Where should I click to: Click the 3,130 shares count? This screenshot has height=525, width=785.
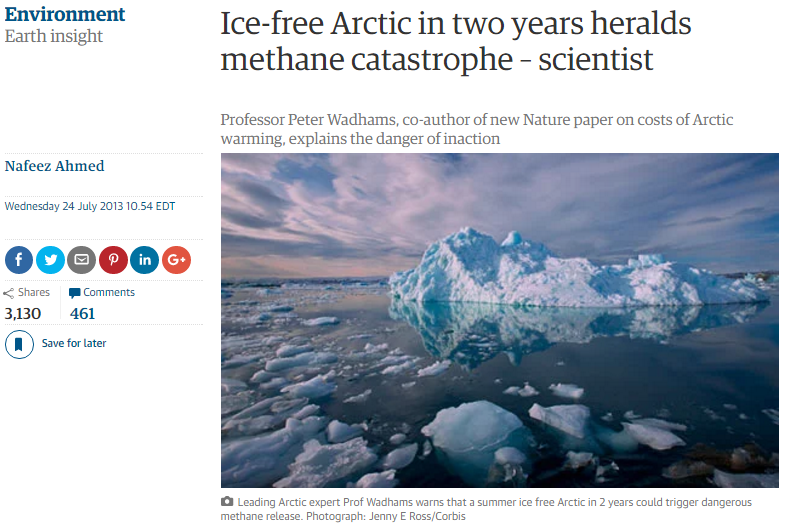(23, 314)
